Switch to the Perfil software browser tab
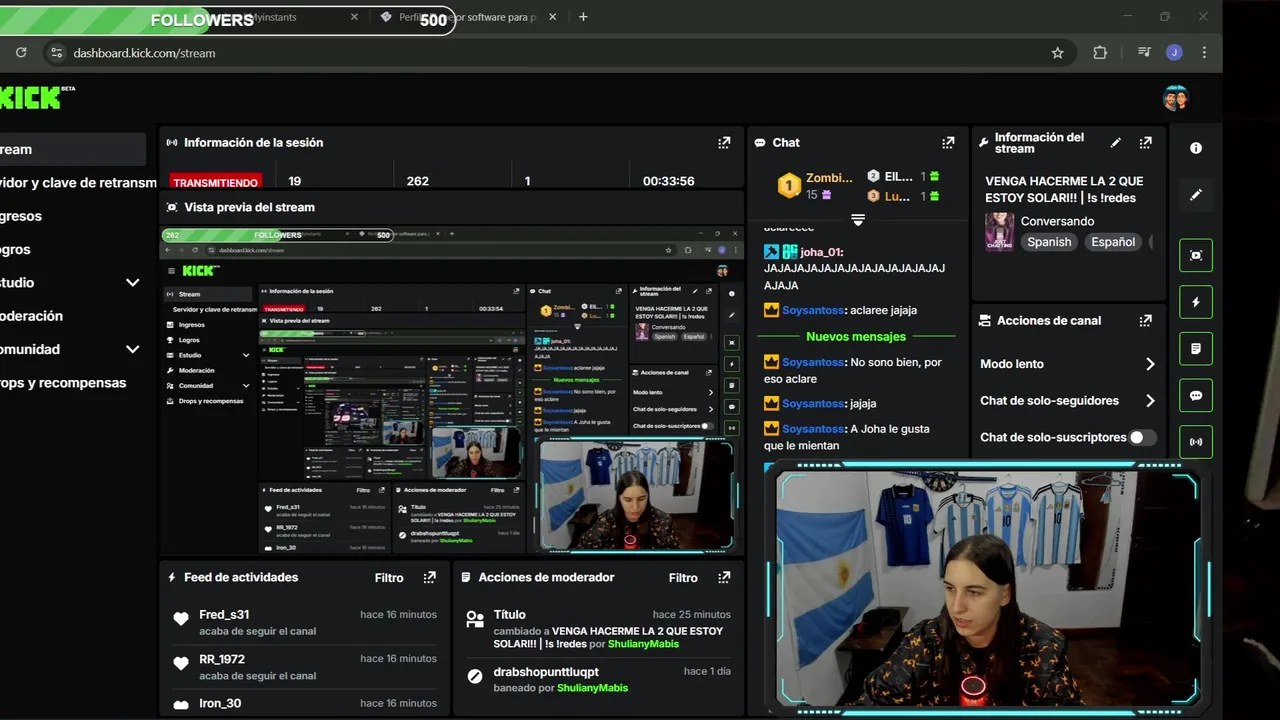 [x=470, y=17]
